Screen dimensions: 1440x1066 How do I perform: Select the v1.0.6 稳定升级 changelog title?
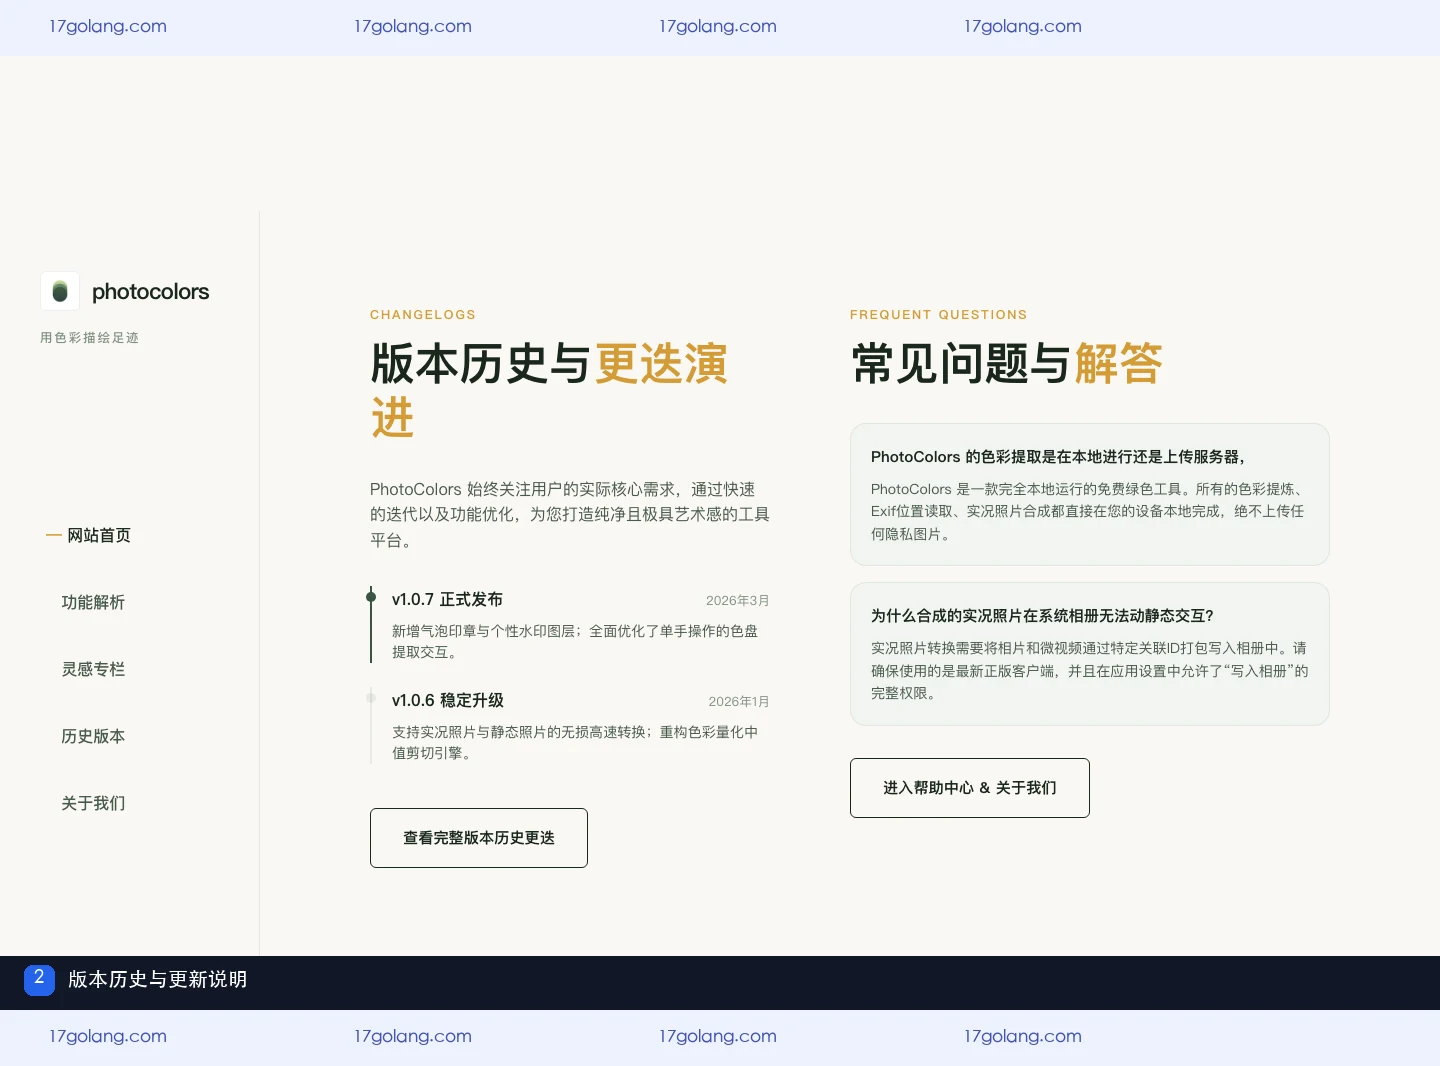(x=448, y=700)
